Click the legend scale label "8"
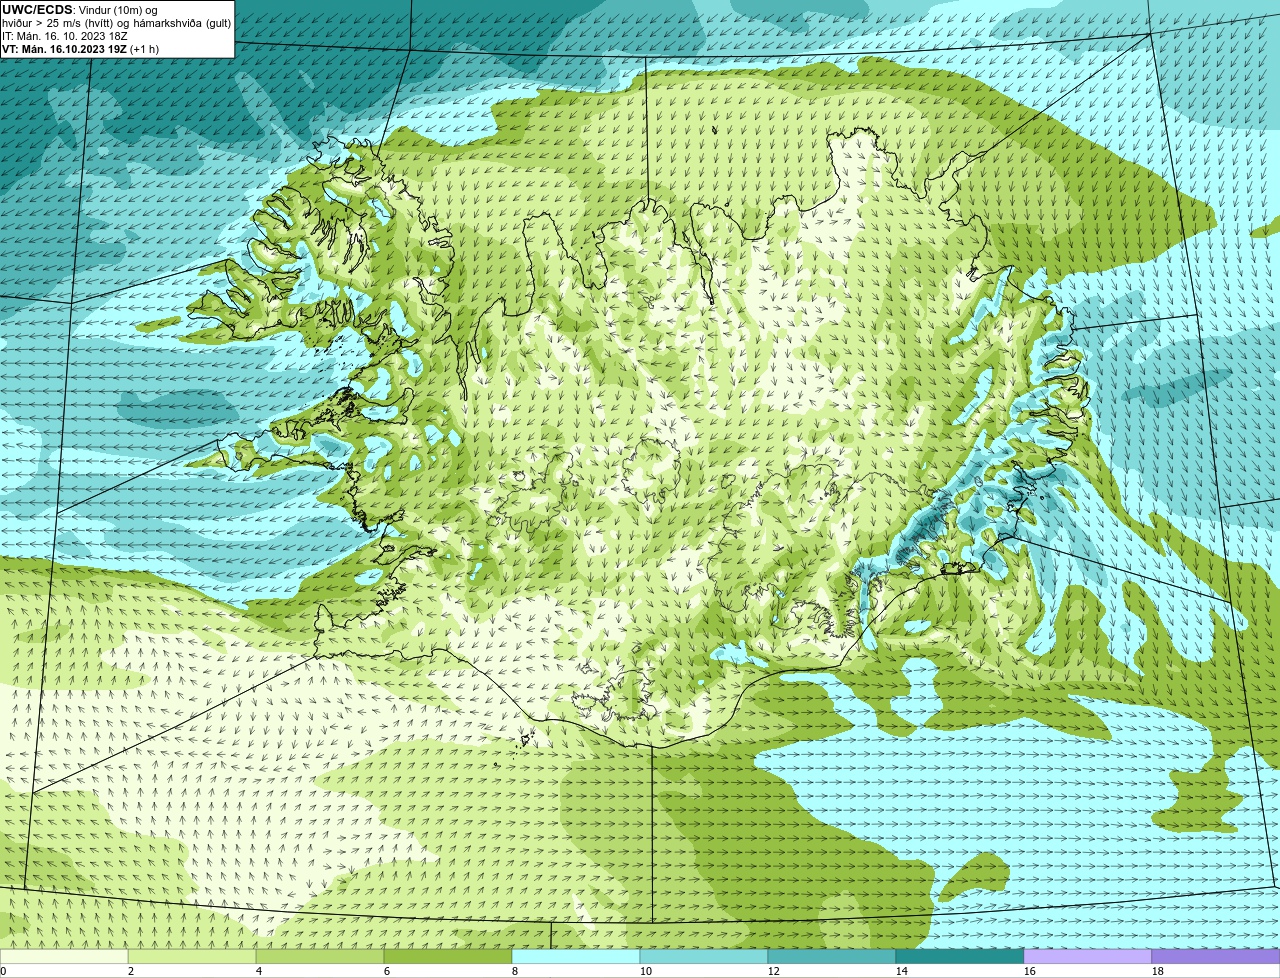This screenshot has height=978, width=1280. pyautogui.click(x=515, y=971)
